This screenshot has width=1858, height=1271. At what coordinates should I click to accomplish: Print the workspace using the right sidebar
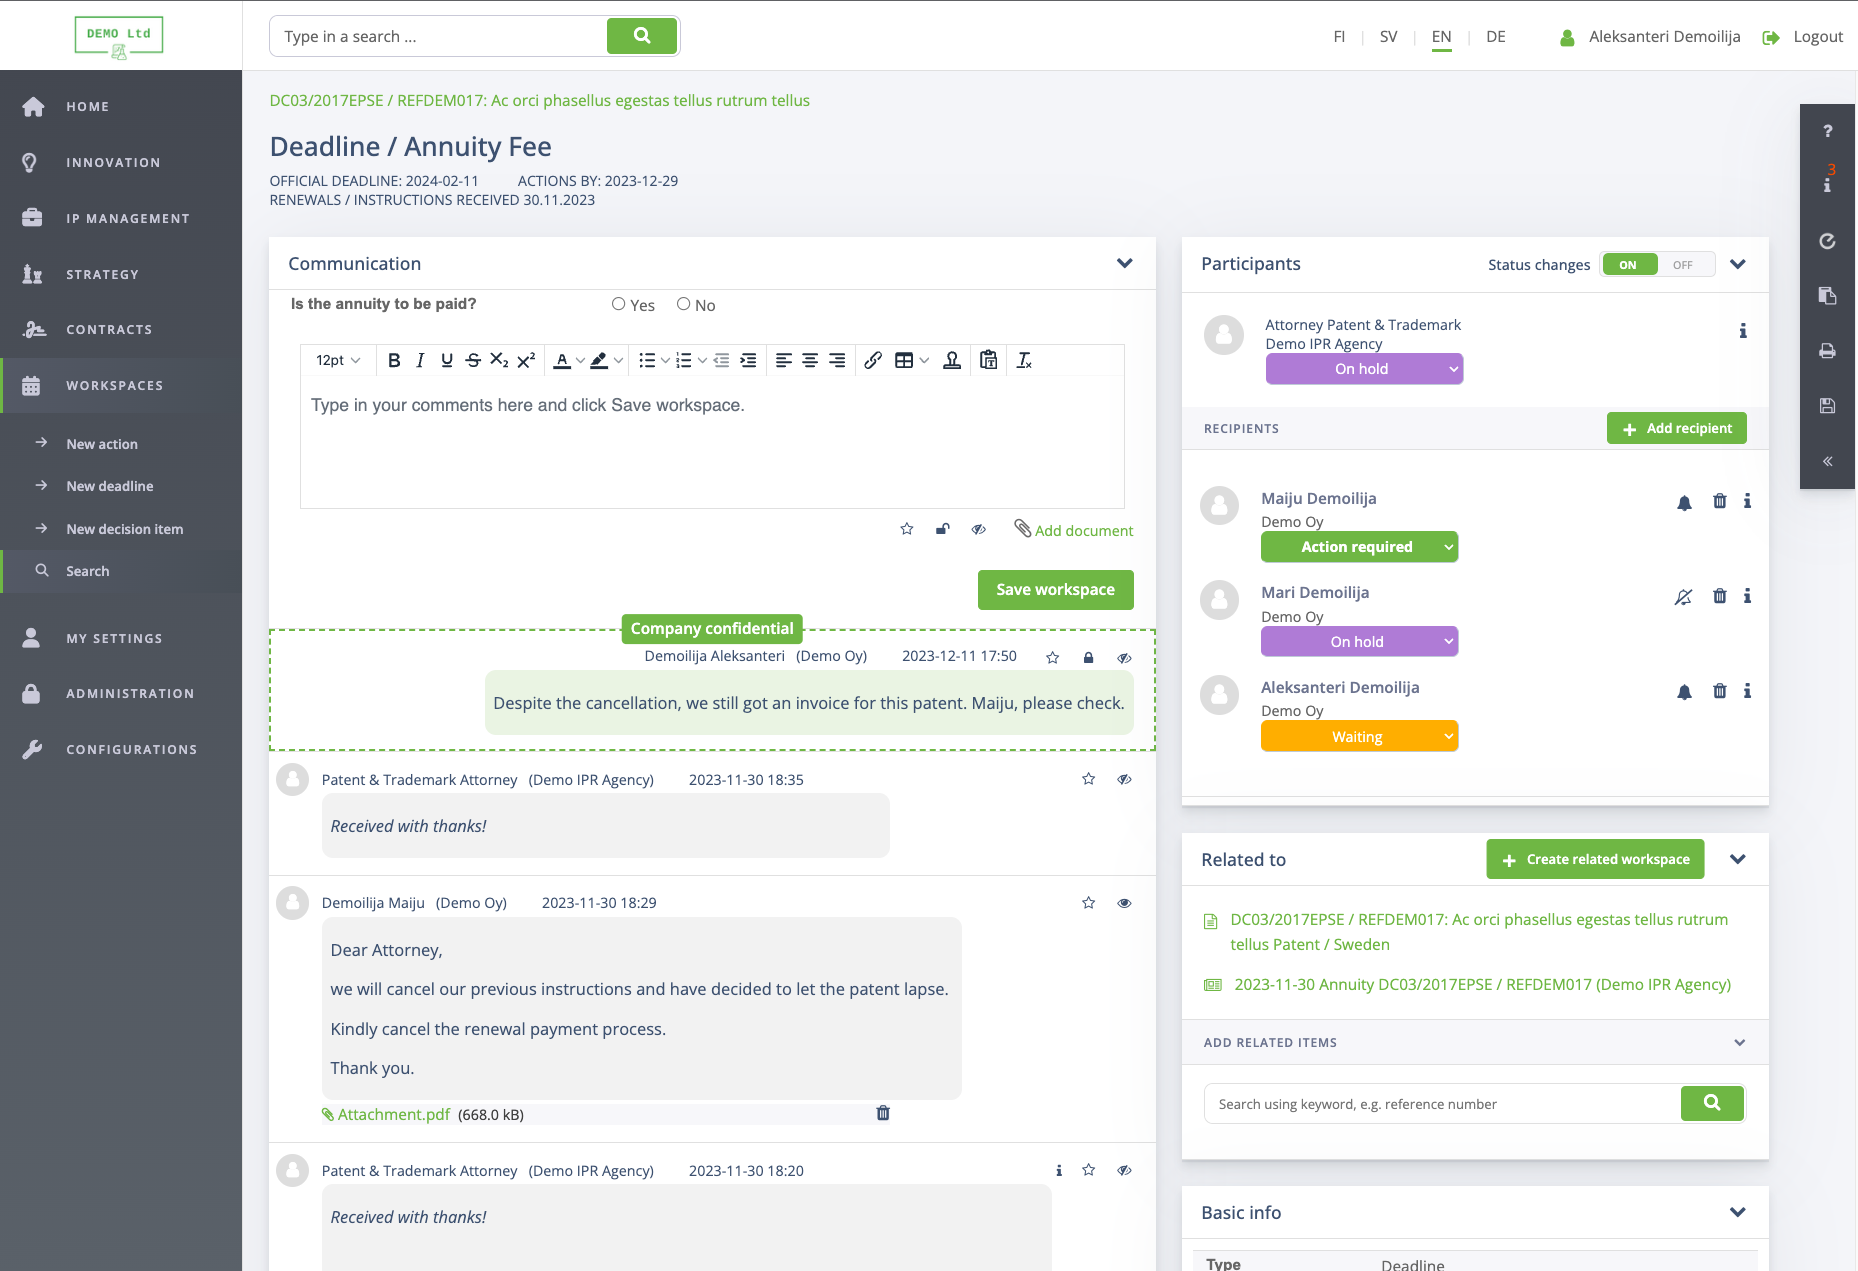[1827, 351]
